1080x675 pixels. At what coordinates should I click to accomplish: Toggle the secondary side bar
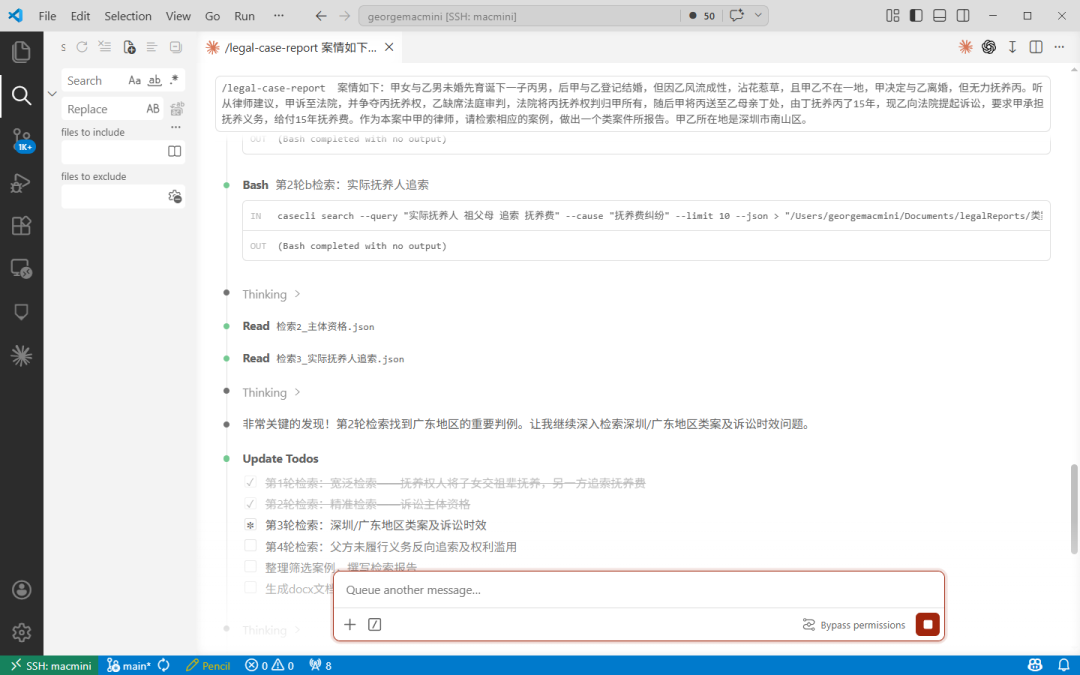[x=963, y=16]
